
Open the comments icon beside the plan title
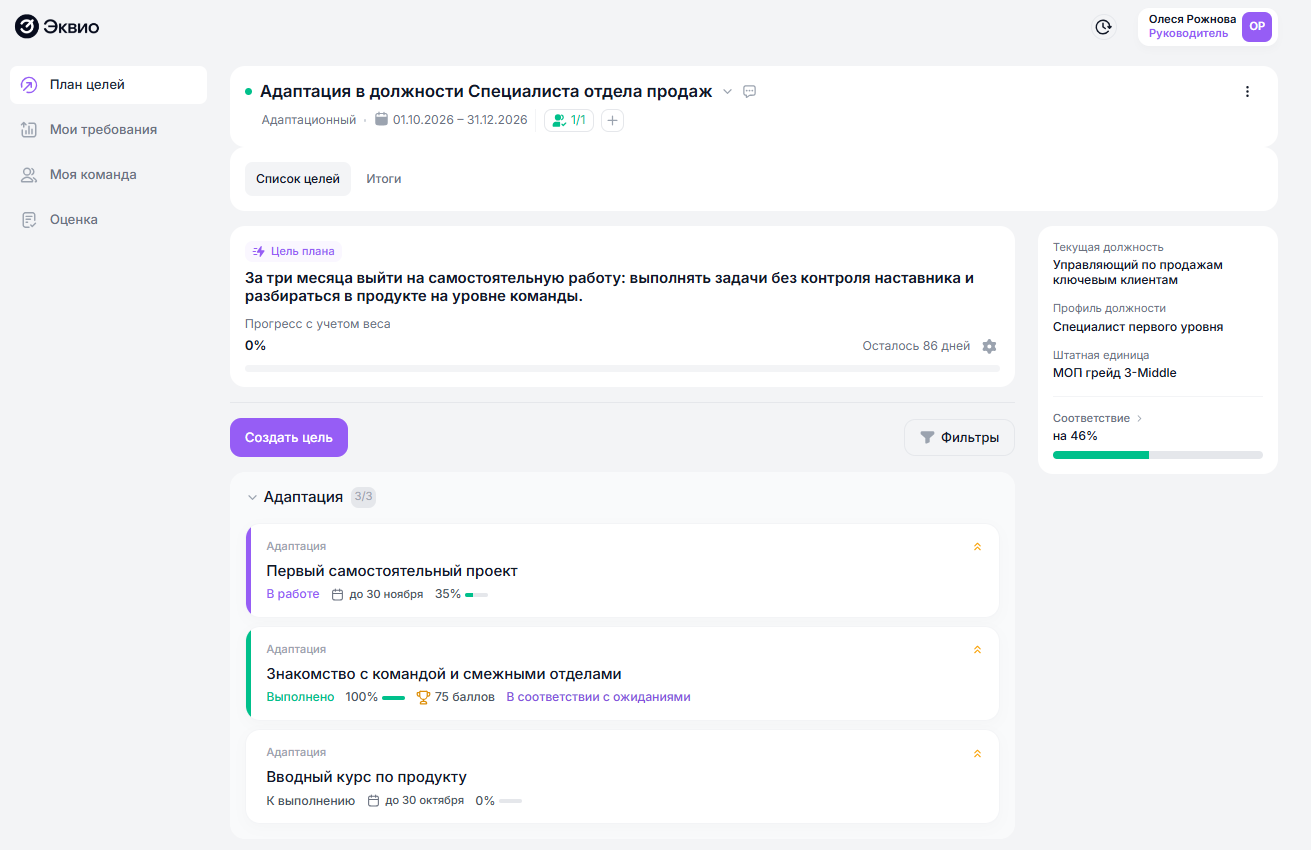[x=750, y=91]
